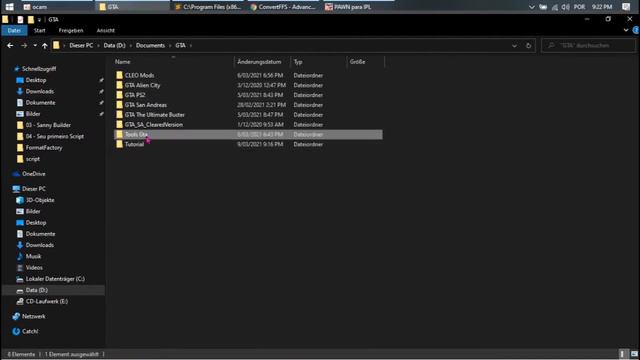Open CD-Laufwerk (E:) drive

pos(47,301)
